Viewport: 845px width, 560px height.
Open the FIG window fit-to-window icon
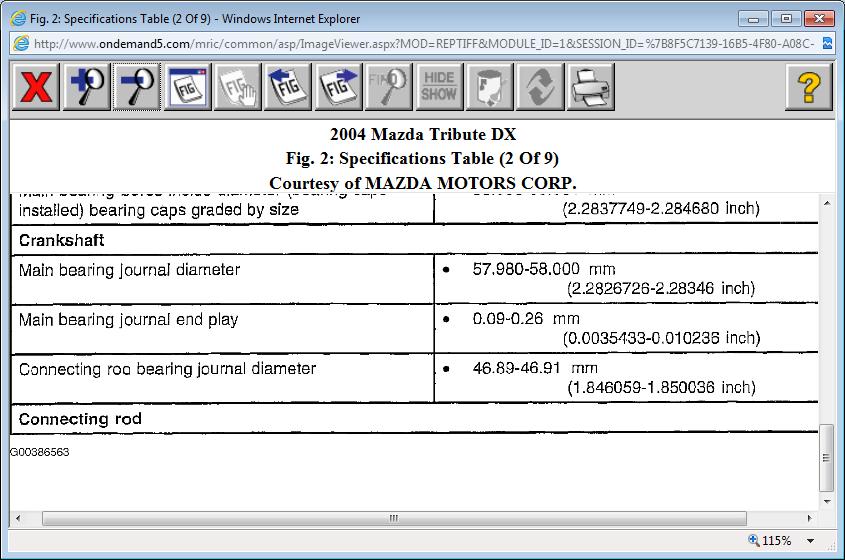point(187,87)
